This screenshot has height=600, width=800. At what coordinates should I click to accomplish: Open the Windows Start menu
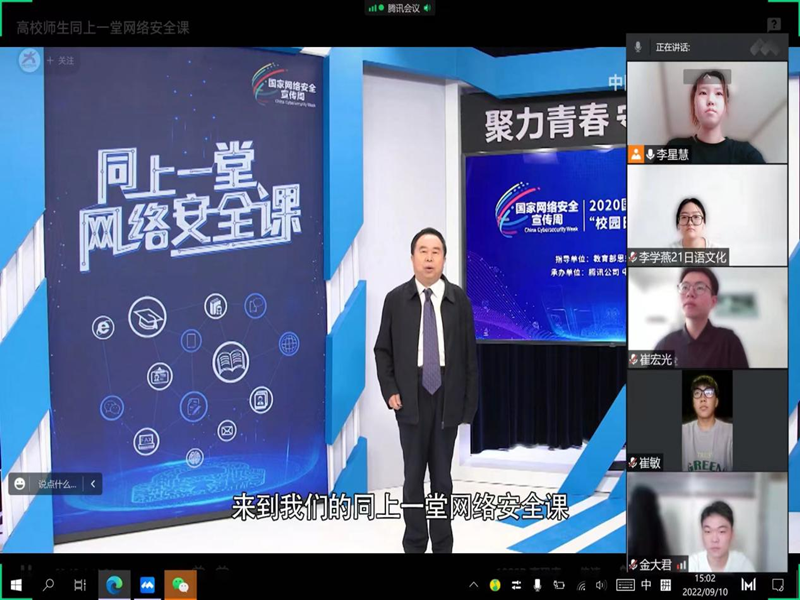[x=16, y=585]
